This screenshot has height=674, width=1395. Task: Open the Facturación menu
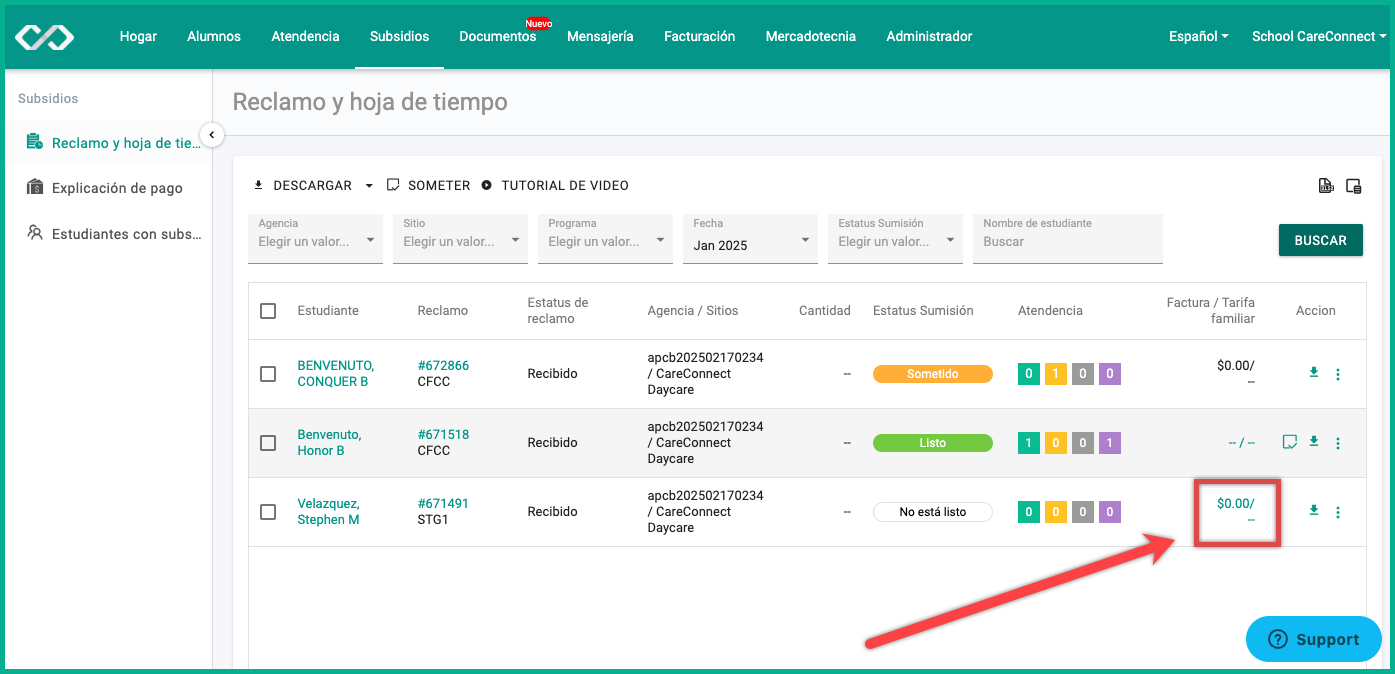point(699,36)
